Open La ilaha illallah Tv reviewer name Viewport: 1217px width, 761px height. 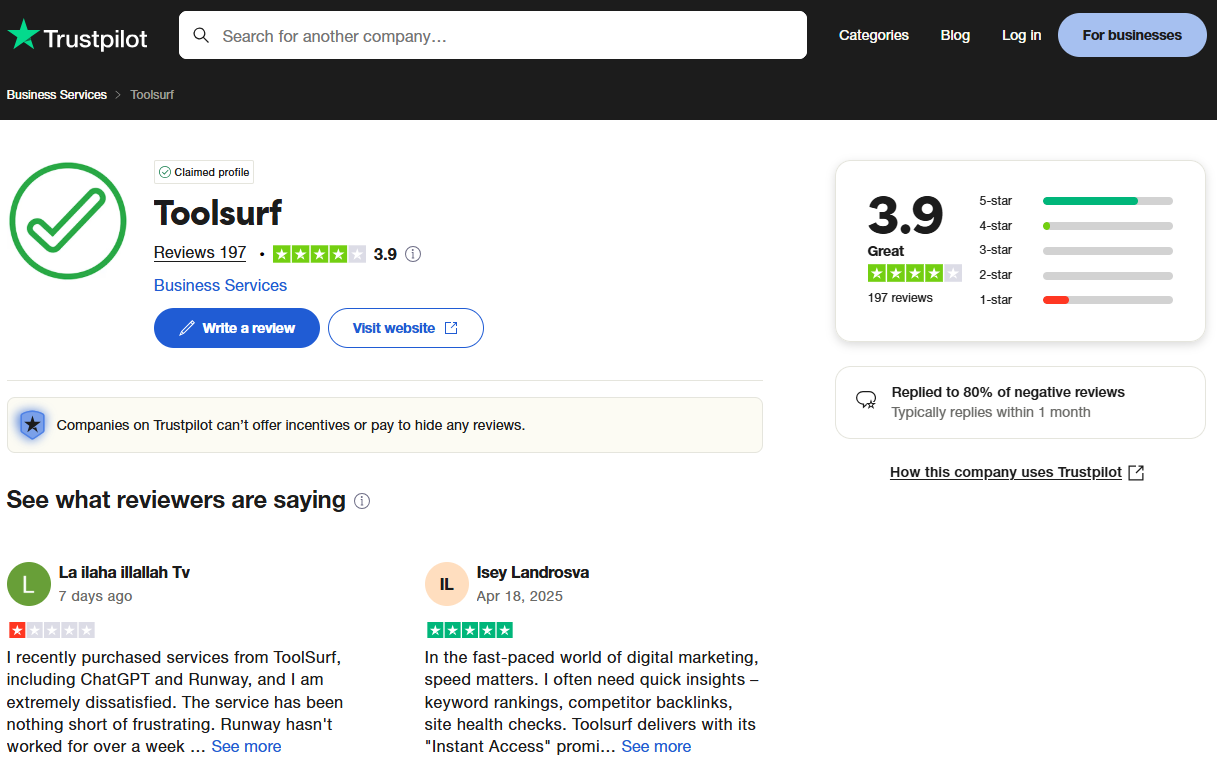pos(124,573)
